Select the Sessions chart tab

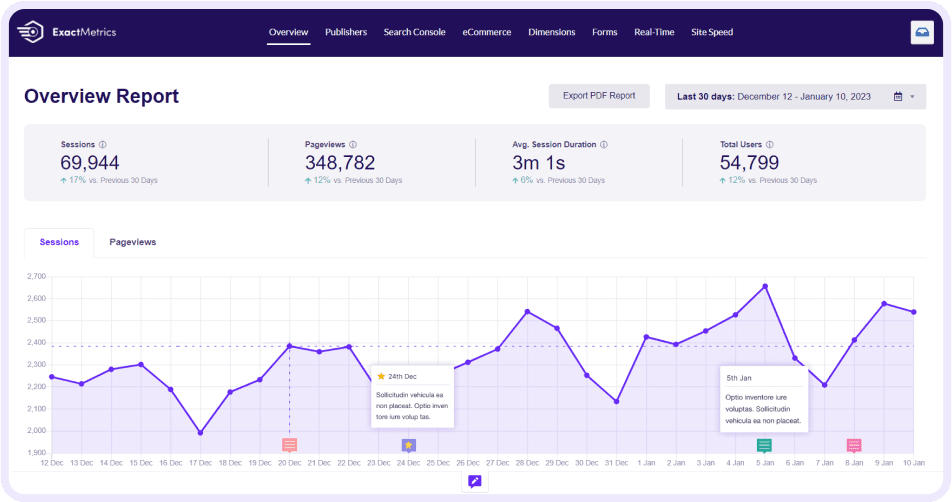point(59,242)
